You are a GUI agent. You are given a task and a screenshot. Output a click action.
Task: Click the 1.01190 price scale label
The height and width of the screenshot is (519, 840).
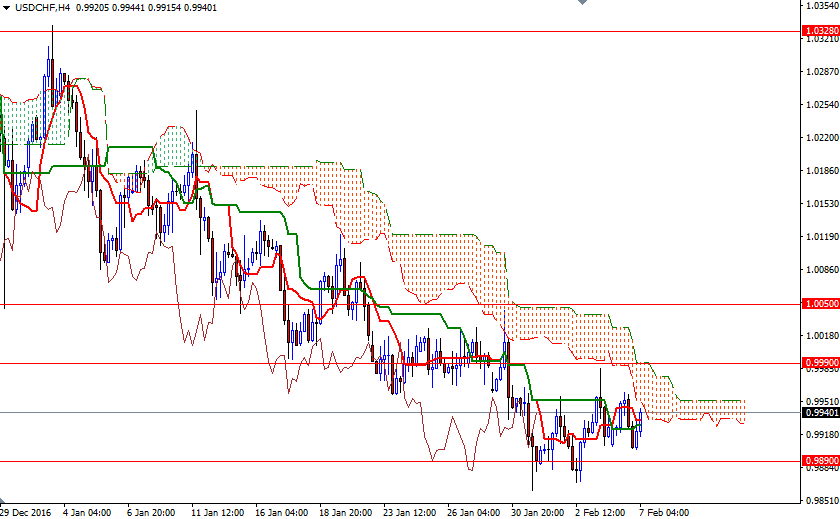pos(822,237)
